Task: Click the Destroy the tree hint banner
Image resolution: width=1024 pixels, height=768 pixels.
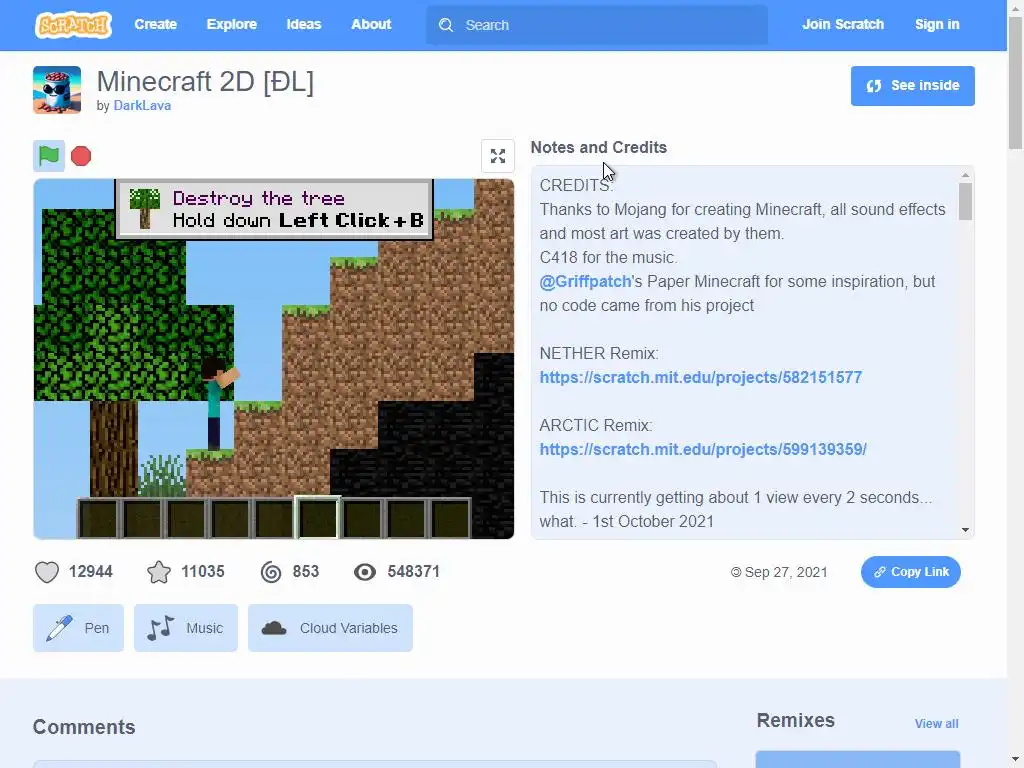Action: click(x=274, y=209)
